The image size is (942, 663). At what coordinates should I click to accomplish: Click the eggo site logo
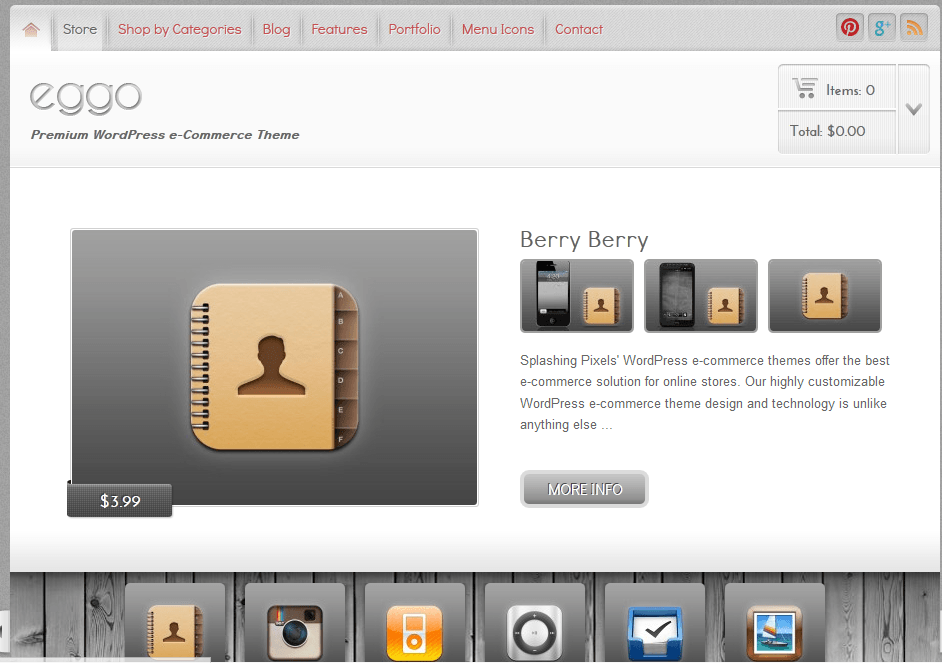point(86,97)
